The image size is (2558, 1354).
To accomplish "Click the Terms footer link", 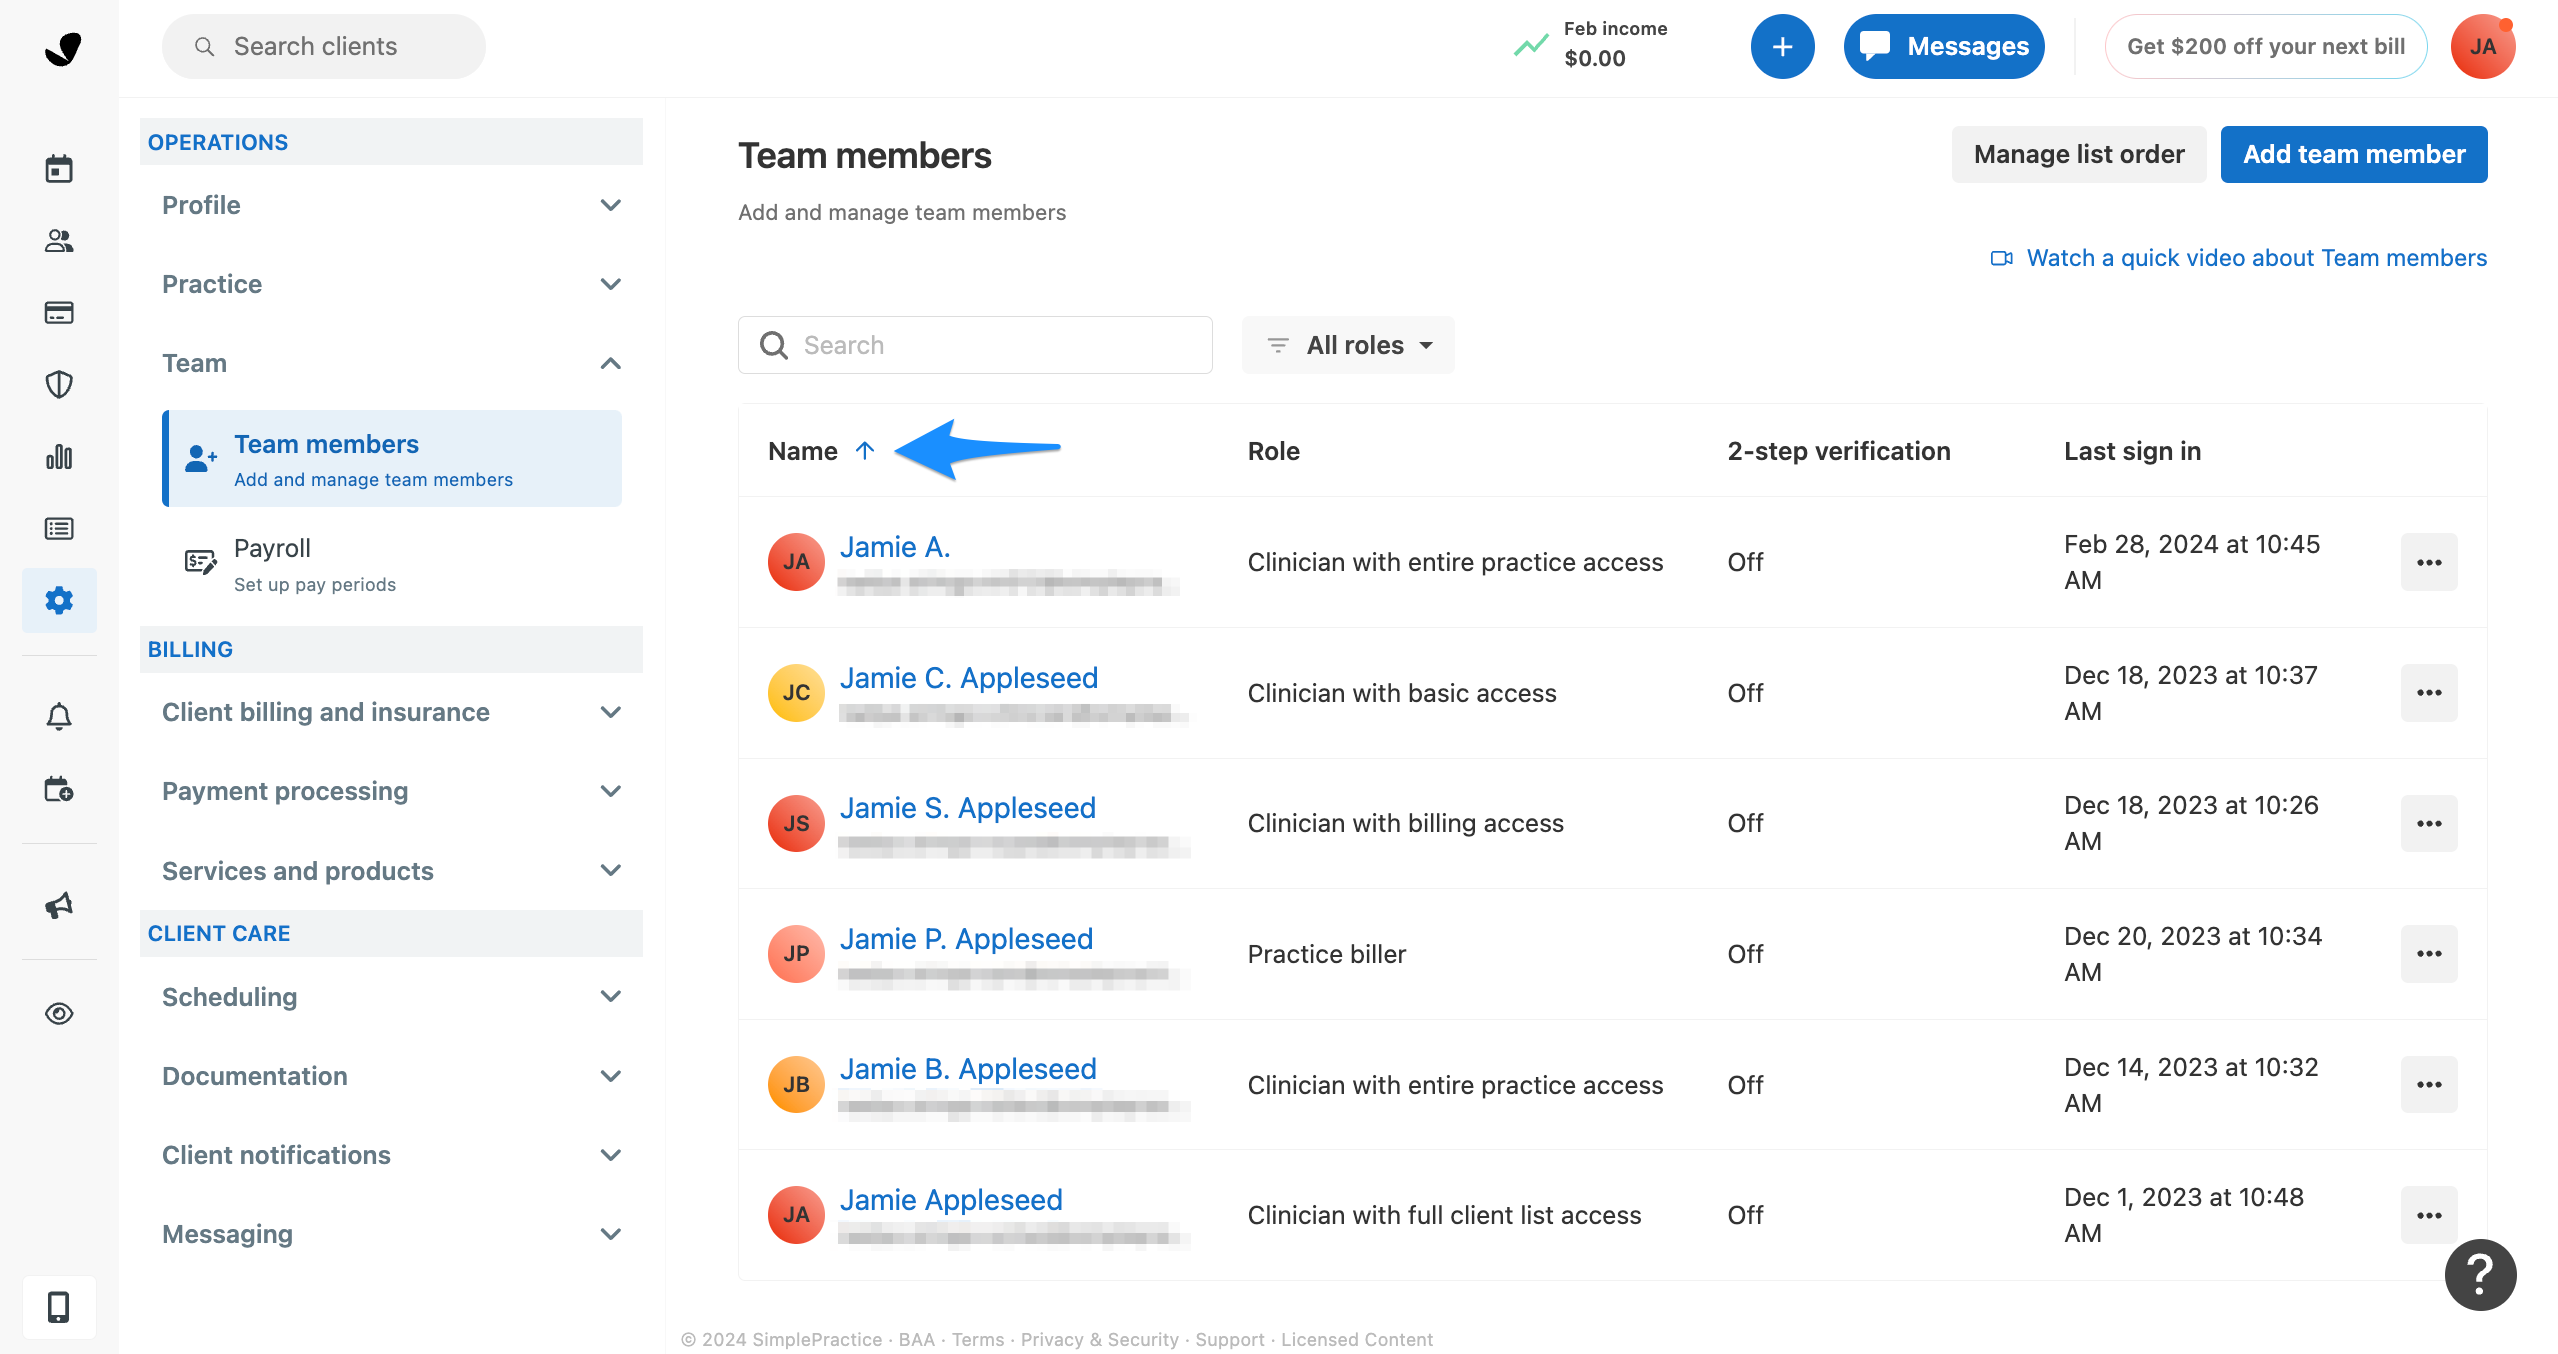I will [x=978, y=1339].
